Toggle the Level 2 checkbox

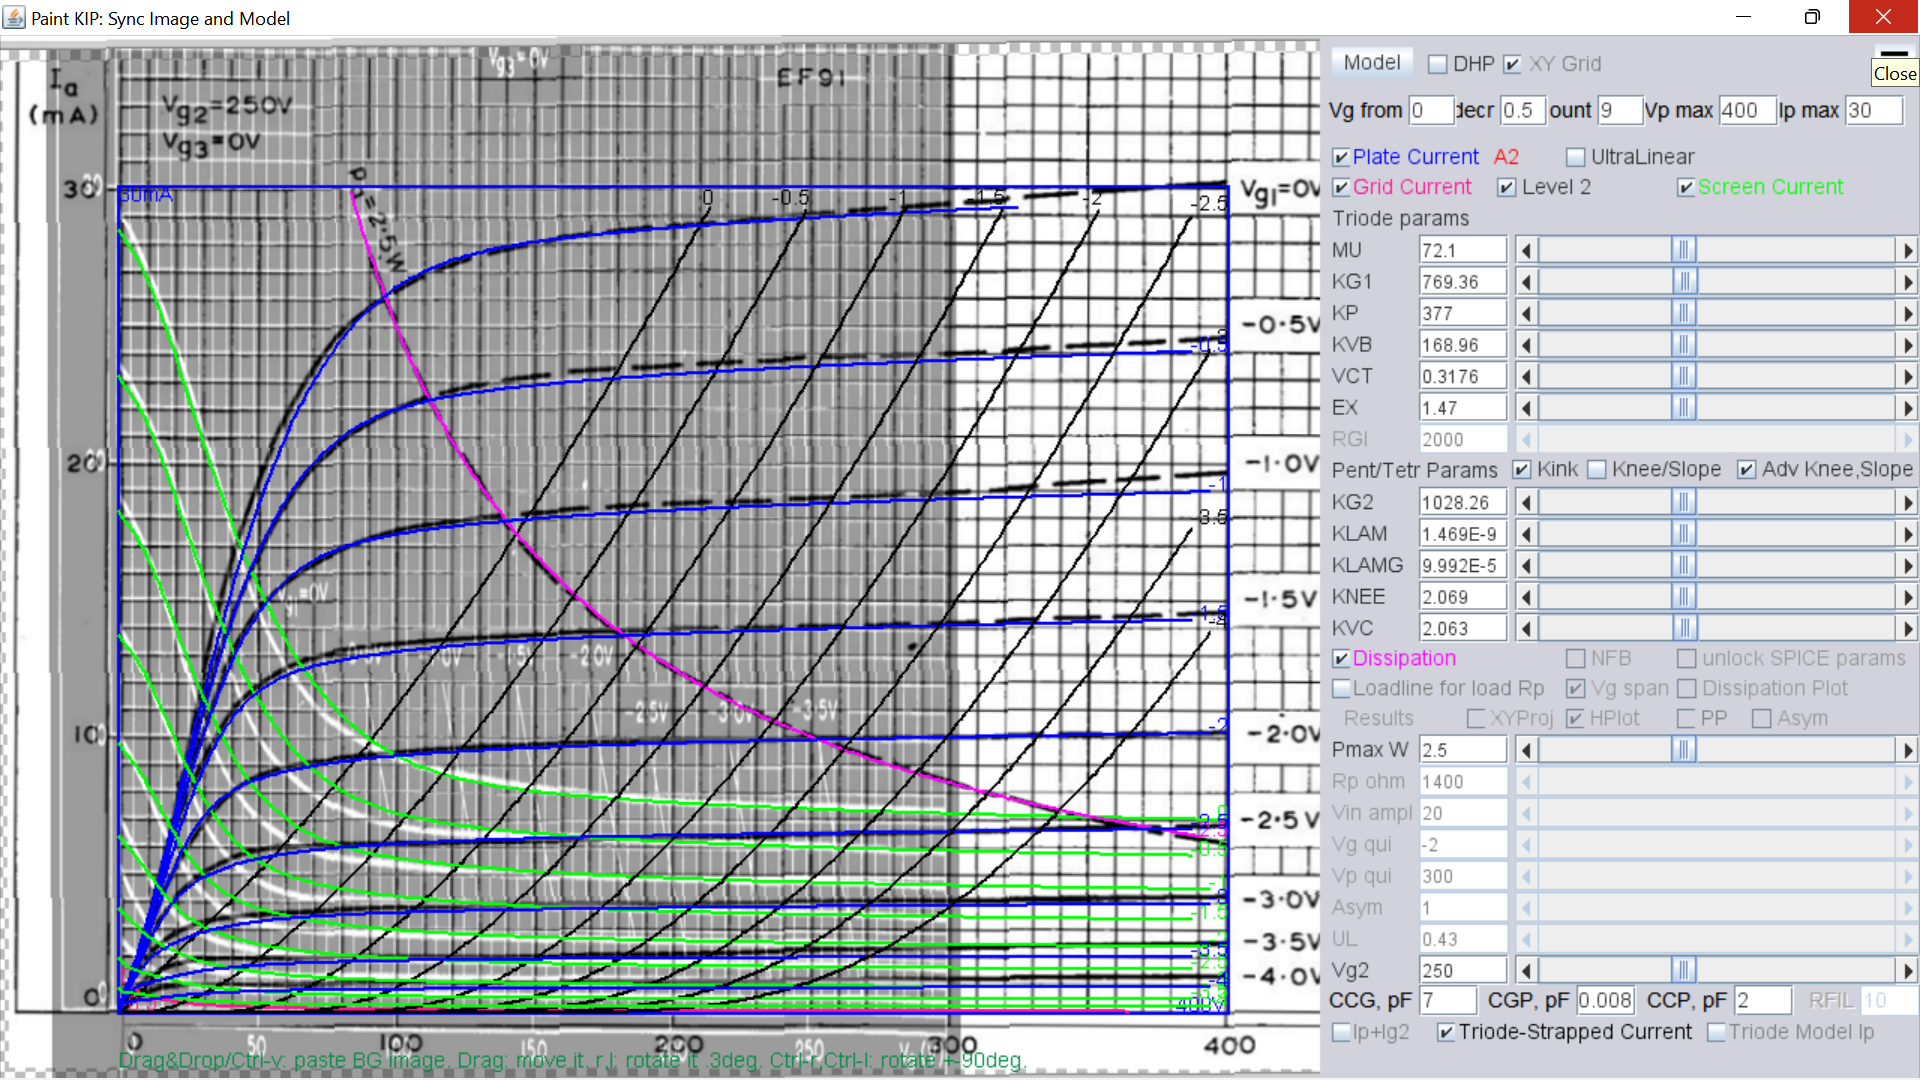point(1506,187)
